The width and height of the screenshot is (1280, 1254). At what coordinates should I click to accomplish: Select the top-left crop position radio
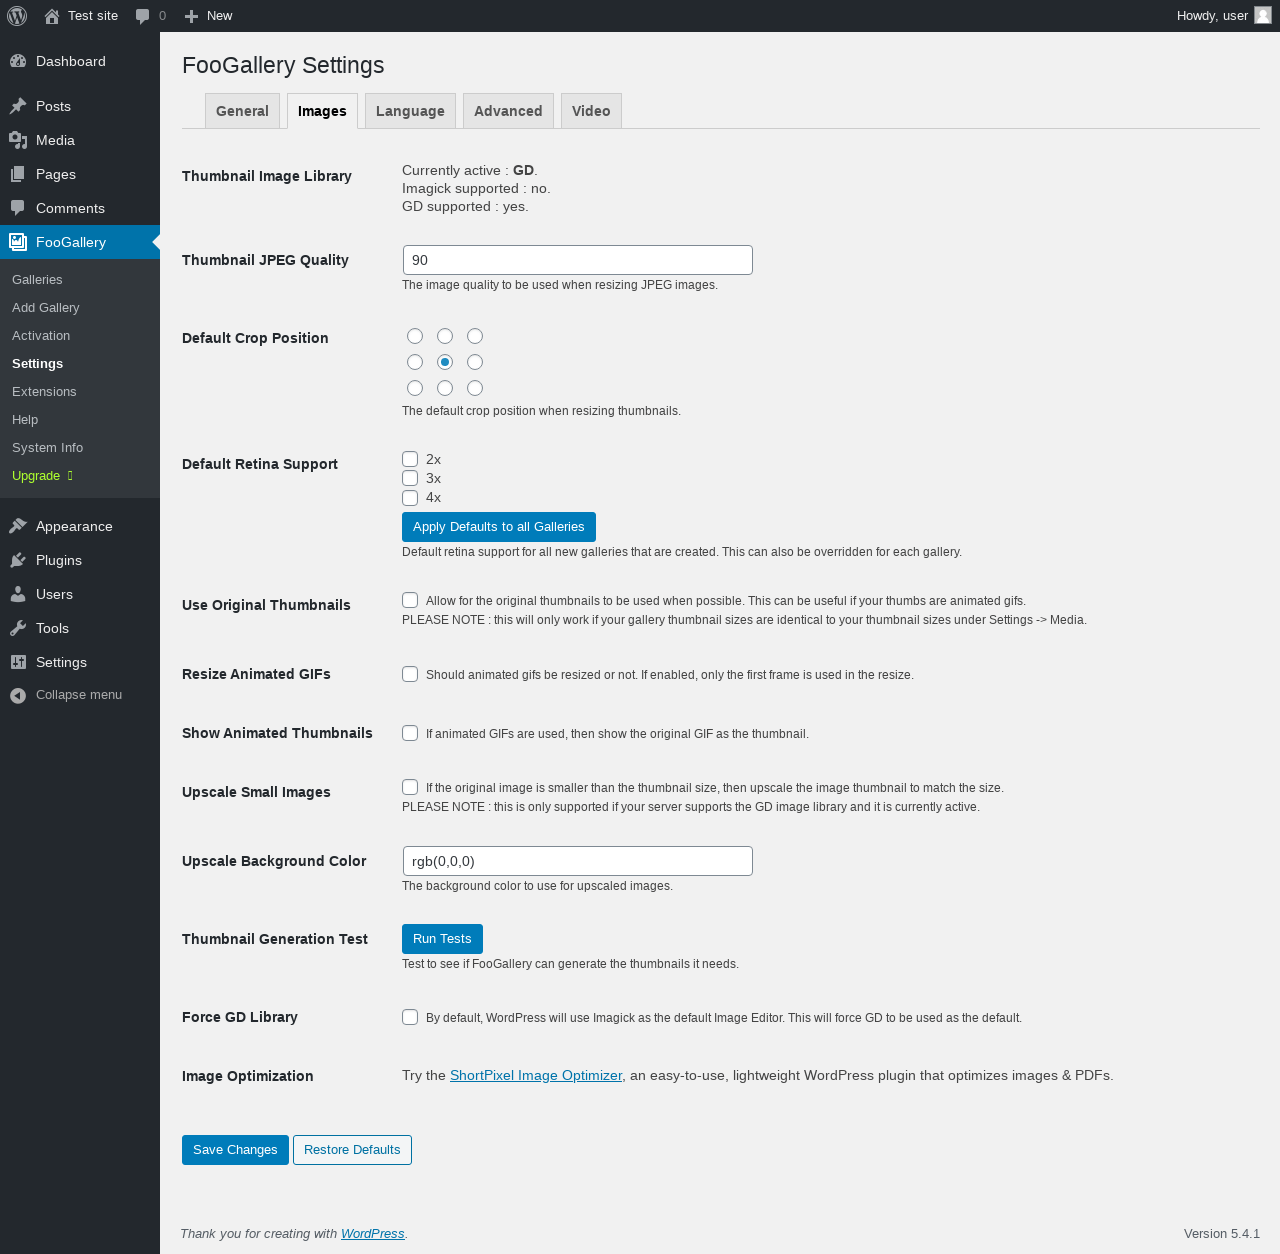point(415,336)
